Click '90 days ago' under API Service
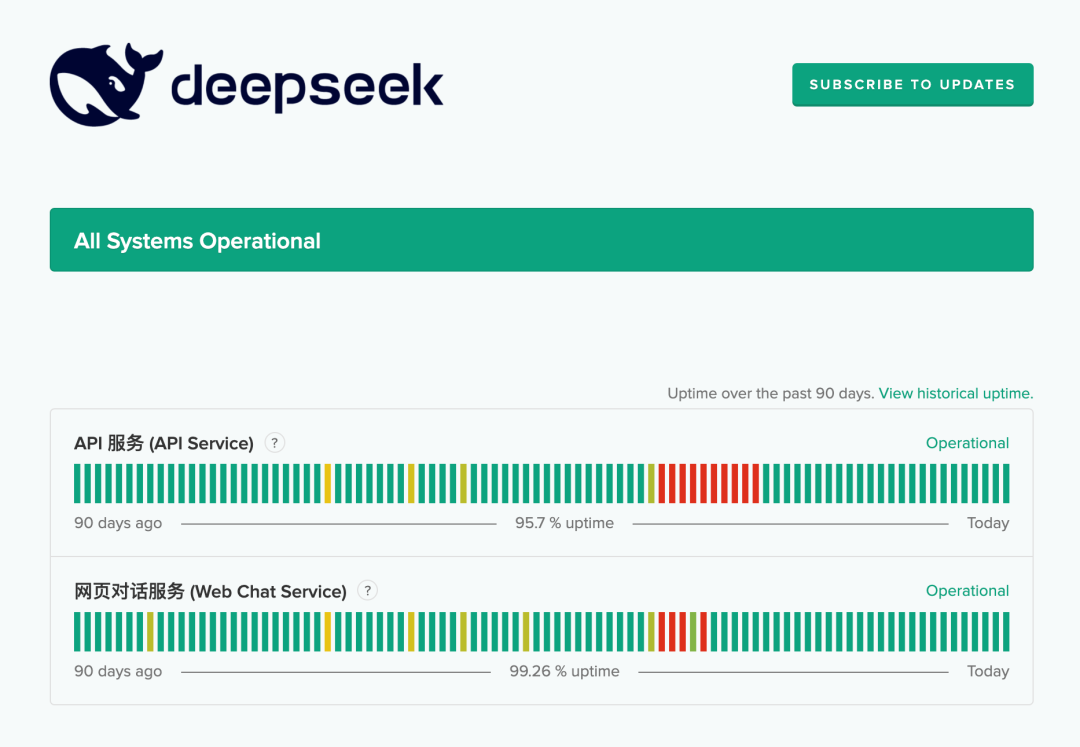The width and height of the screenshot is (1080, 747). (118, 523)
